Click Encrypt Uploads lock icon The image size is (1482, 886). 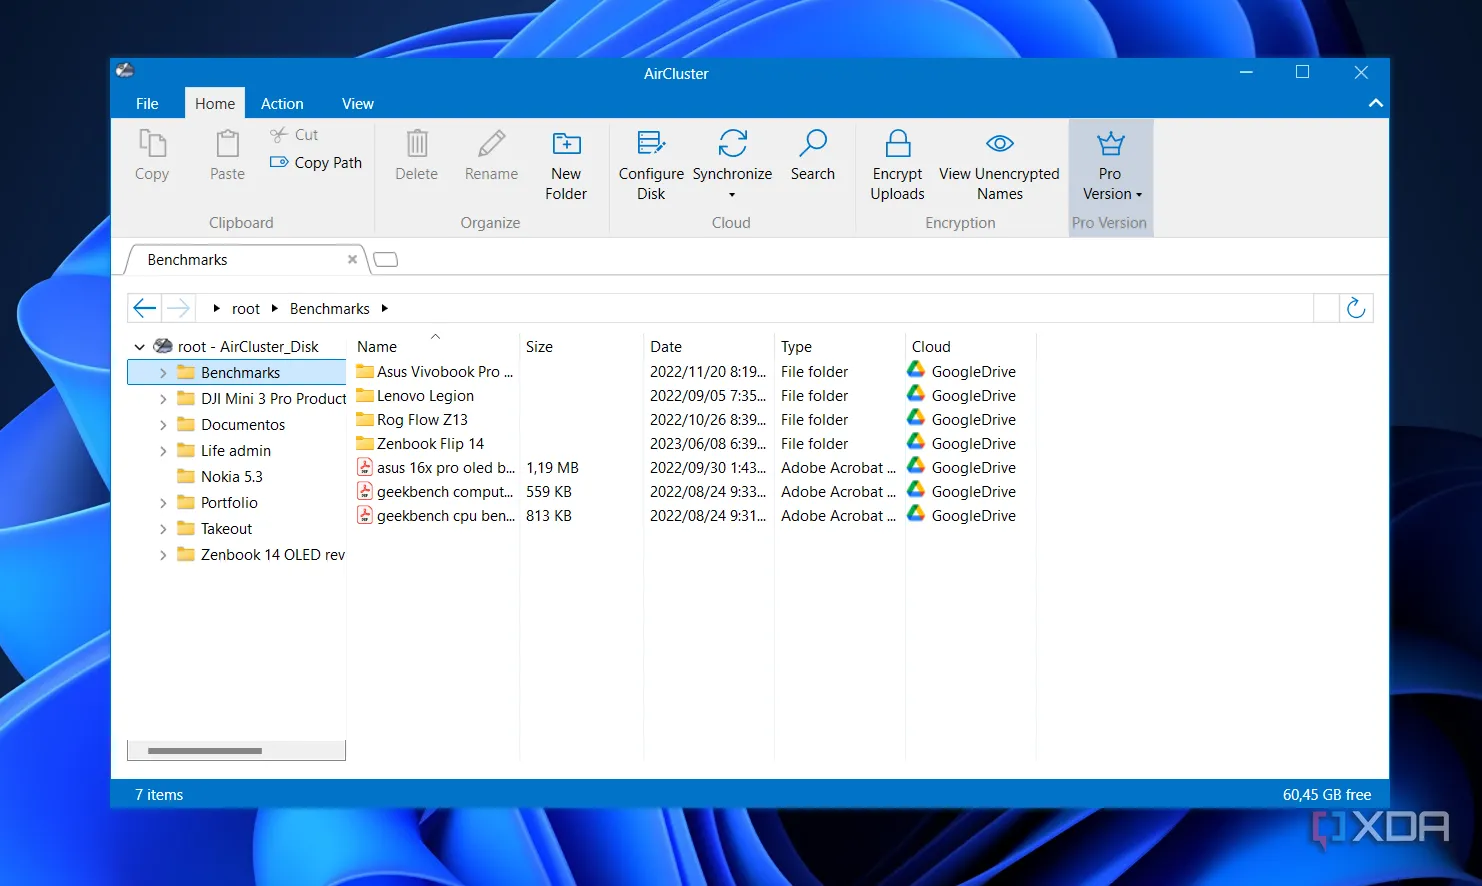[x=898, y=144]
